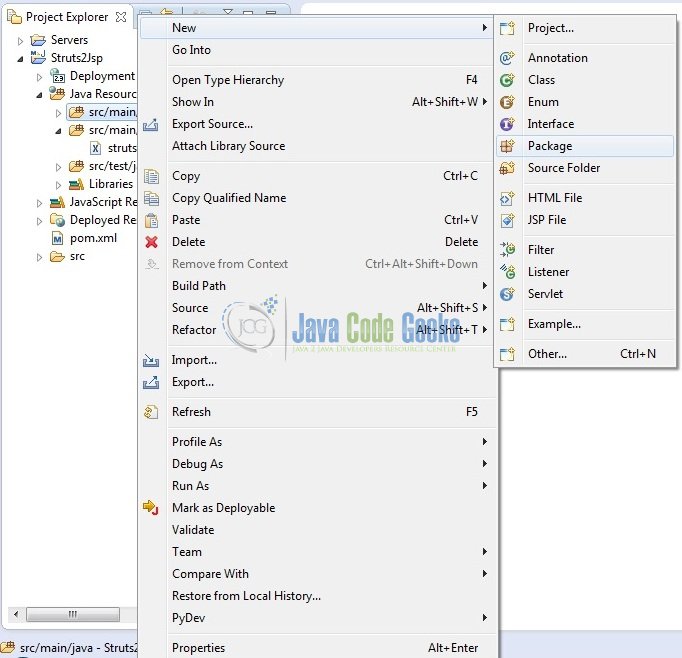
Task: Click the Annotation @ icon
Action: click(x=507, y=58)
